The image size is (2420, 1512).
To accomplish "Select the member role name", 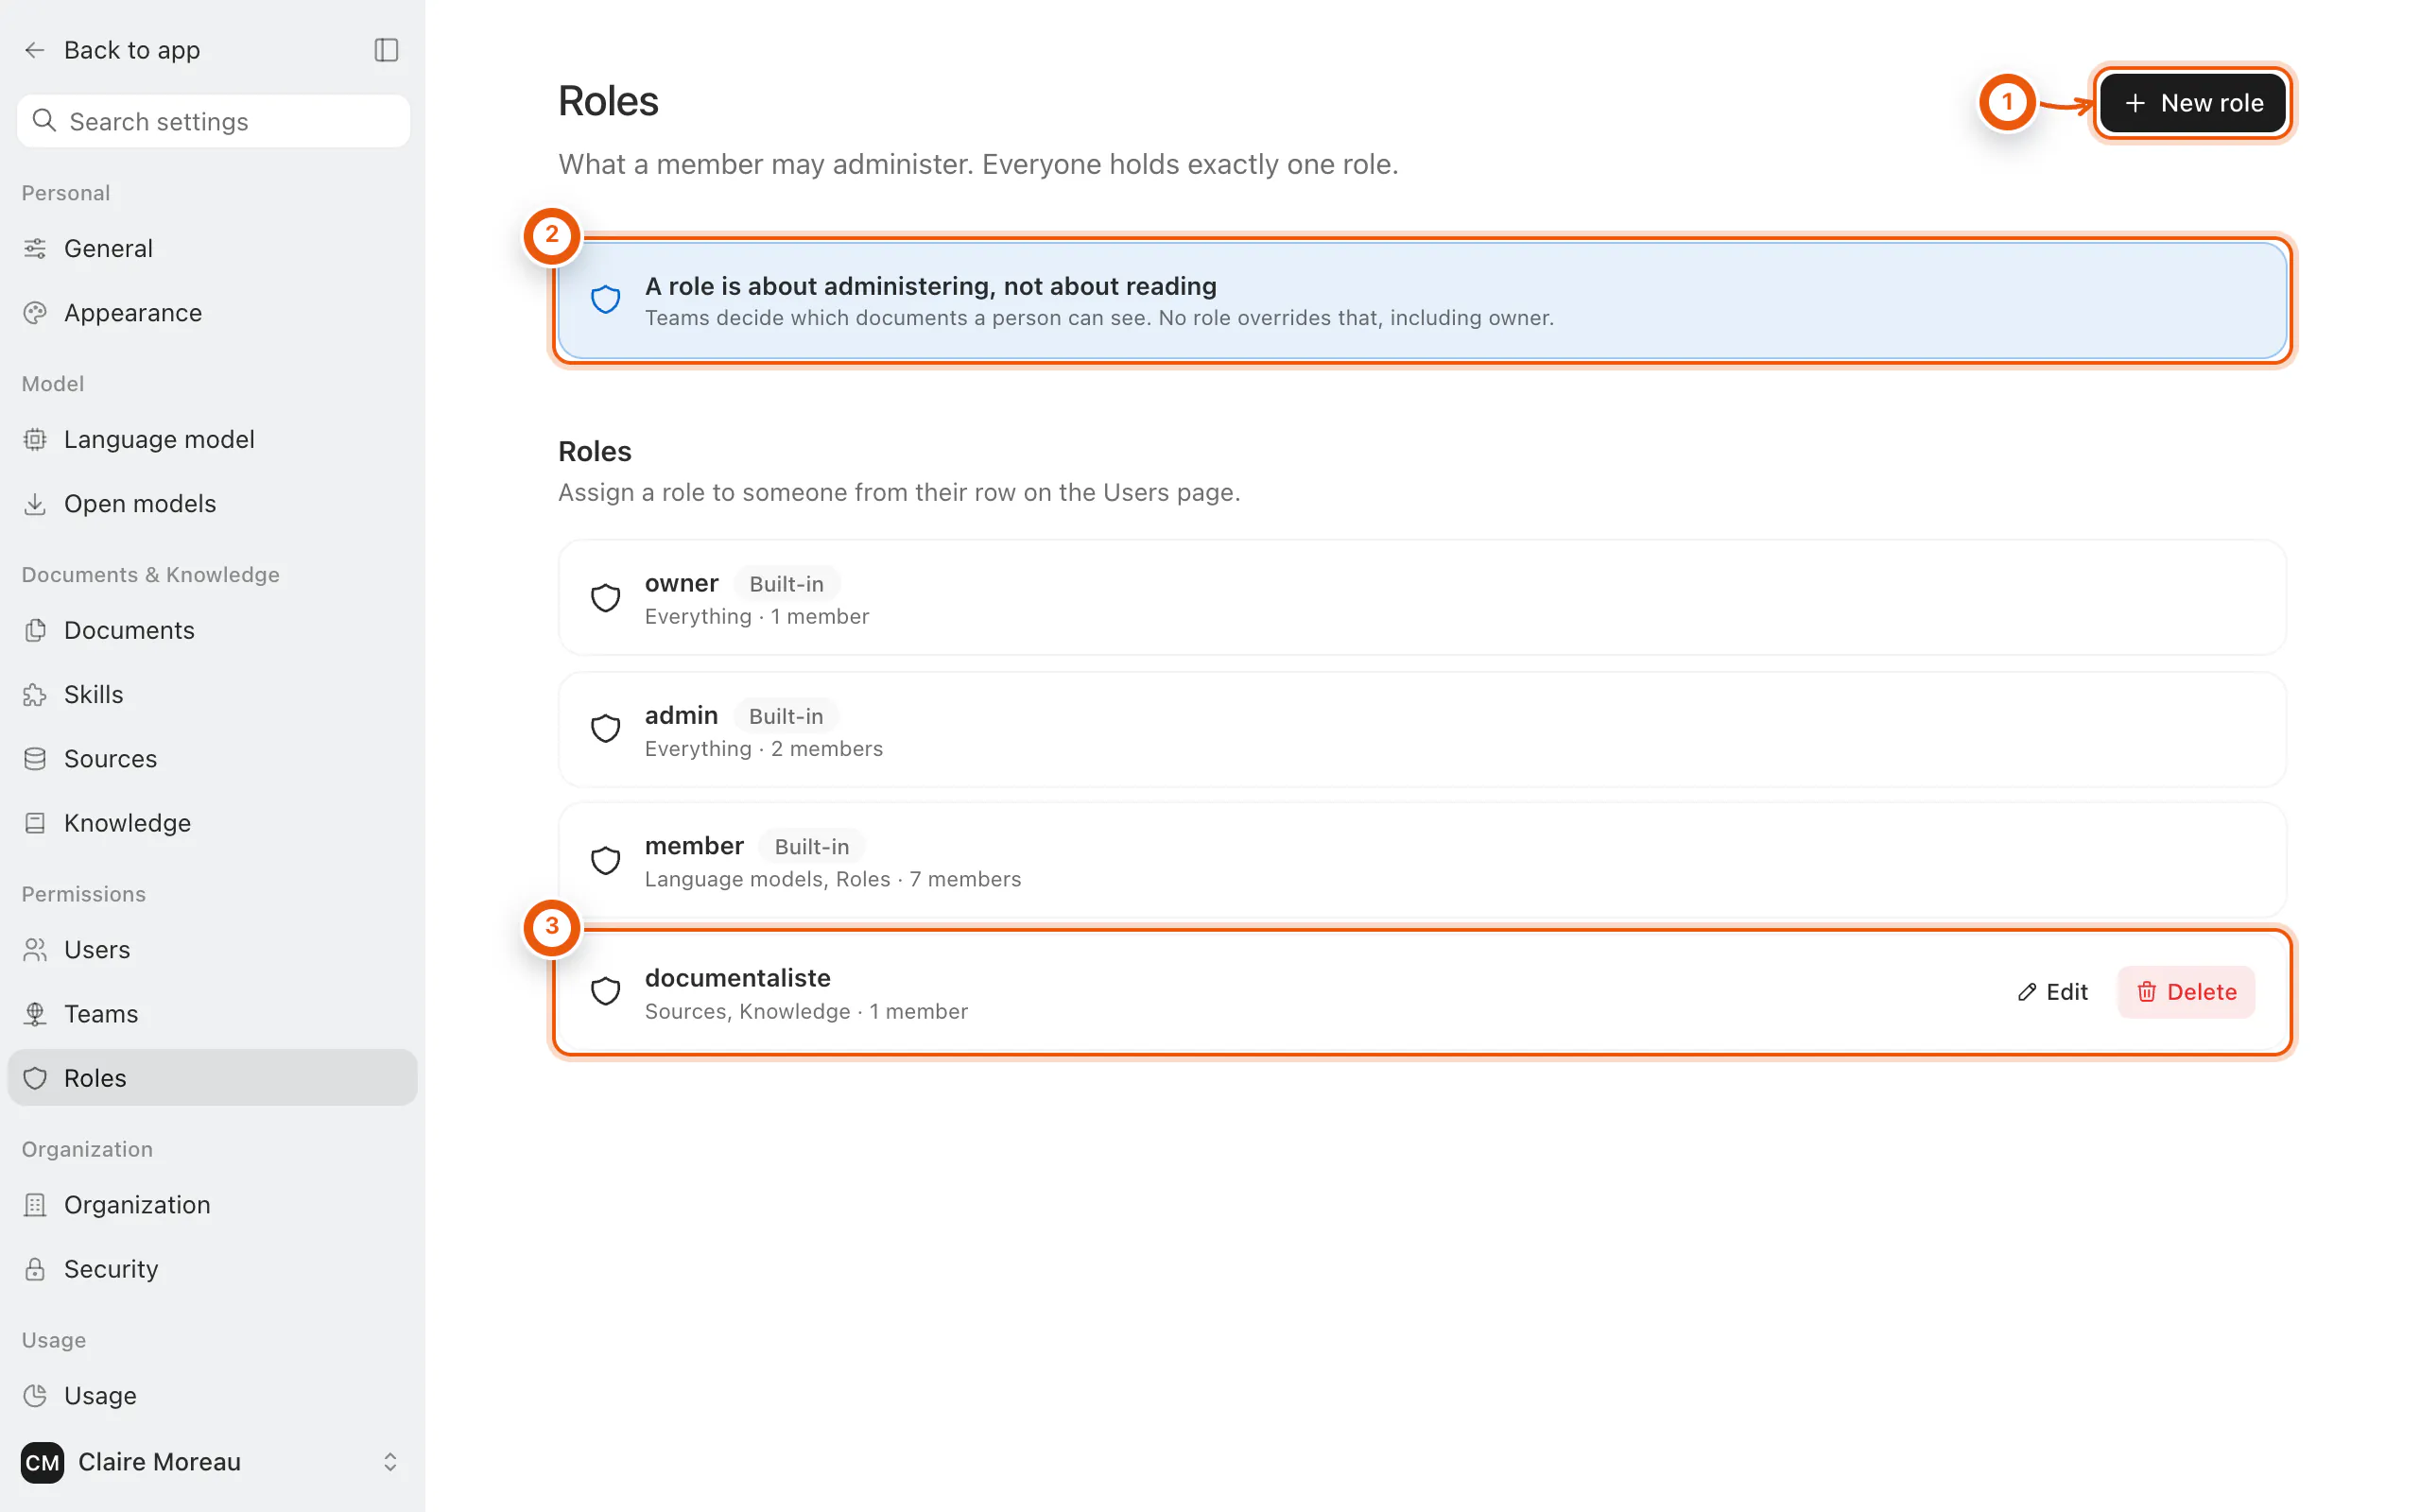I will [x=694, y=846].
